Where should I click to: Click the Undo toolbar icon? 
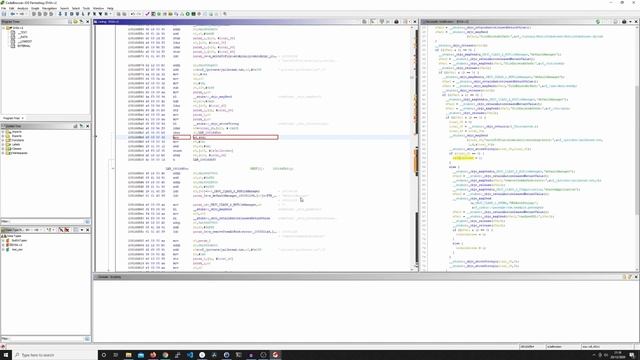[x=132, y=14]
